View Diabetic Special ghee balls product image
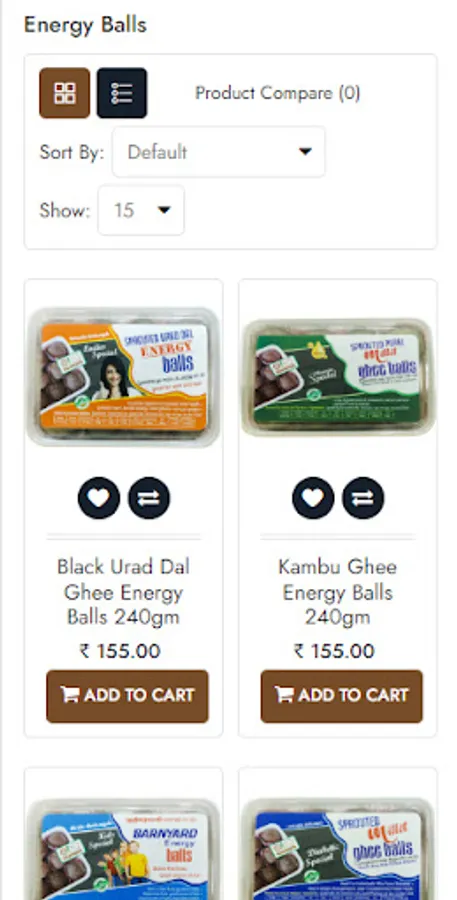 click(x=338, y=849)
